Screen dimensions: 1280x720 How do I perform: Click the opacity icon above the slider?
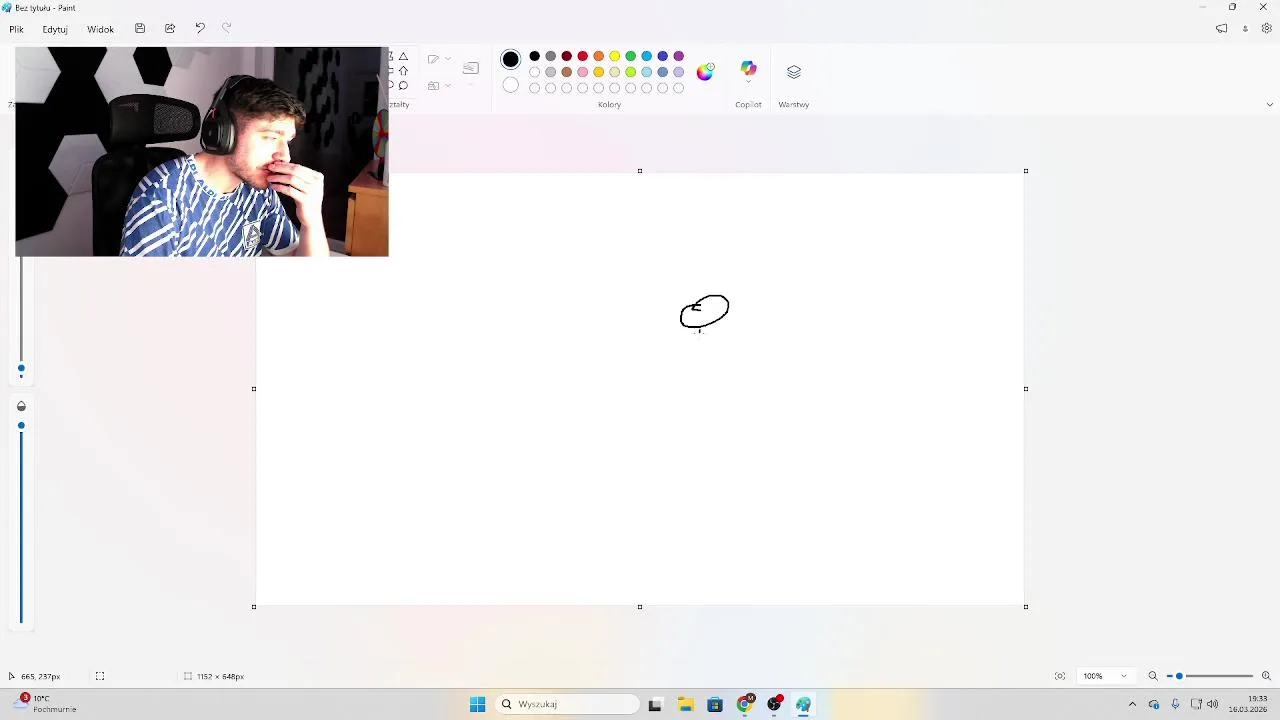(21, 406)
